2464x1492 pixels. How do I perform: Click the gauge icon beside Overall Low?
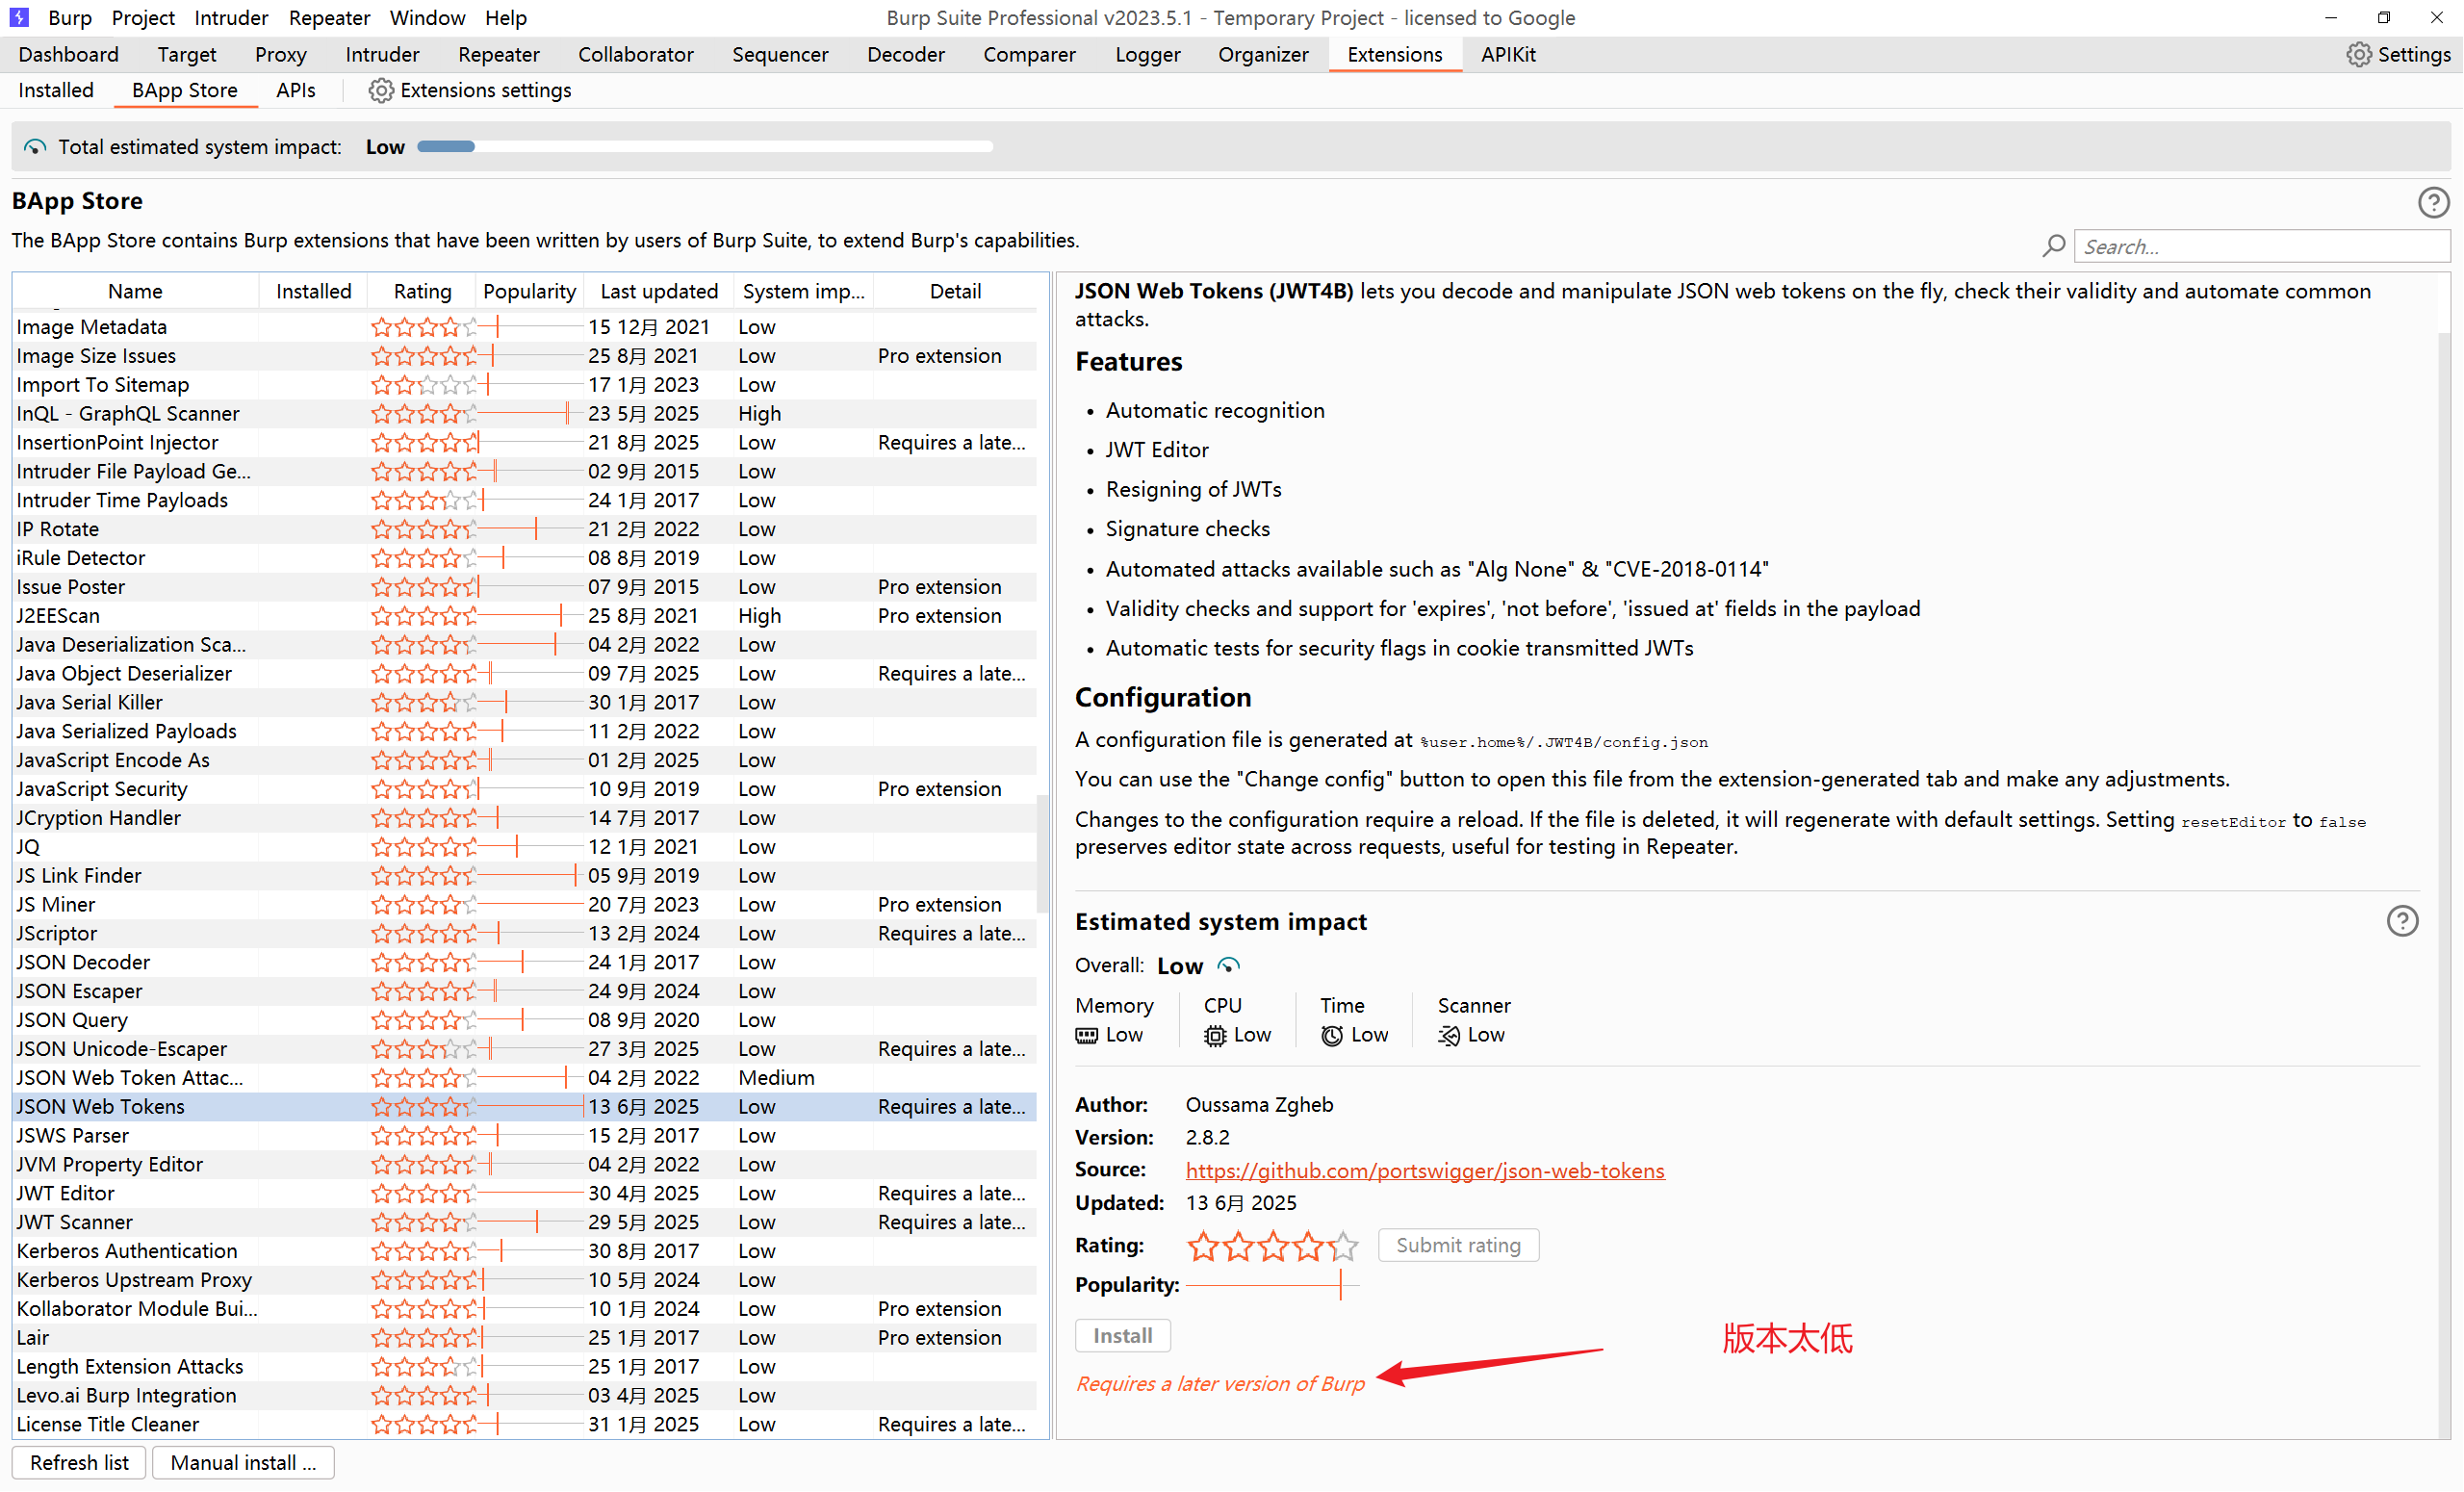pyautogui.click(x=1228, y=965)
